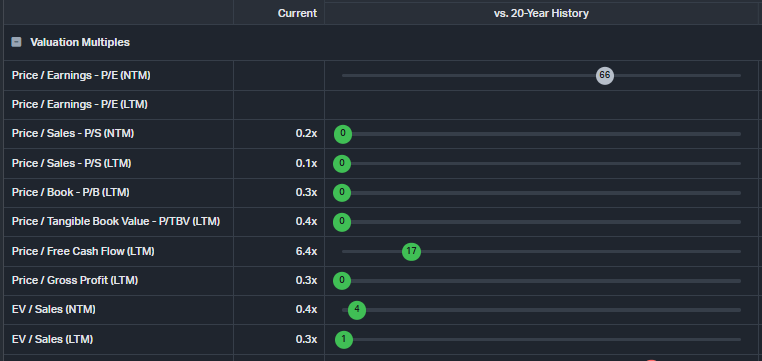Click the 0.4x value for P/TBV (LTM)

(x=306, y=222)
